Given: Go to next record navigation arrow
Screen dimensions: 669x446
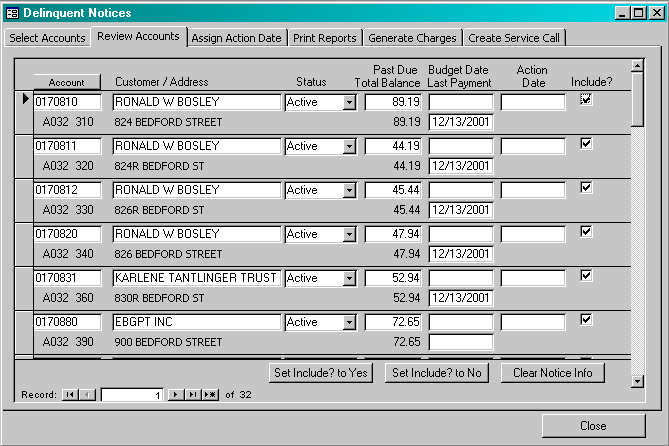Looking at the screenshot, I should 176,395.
